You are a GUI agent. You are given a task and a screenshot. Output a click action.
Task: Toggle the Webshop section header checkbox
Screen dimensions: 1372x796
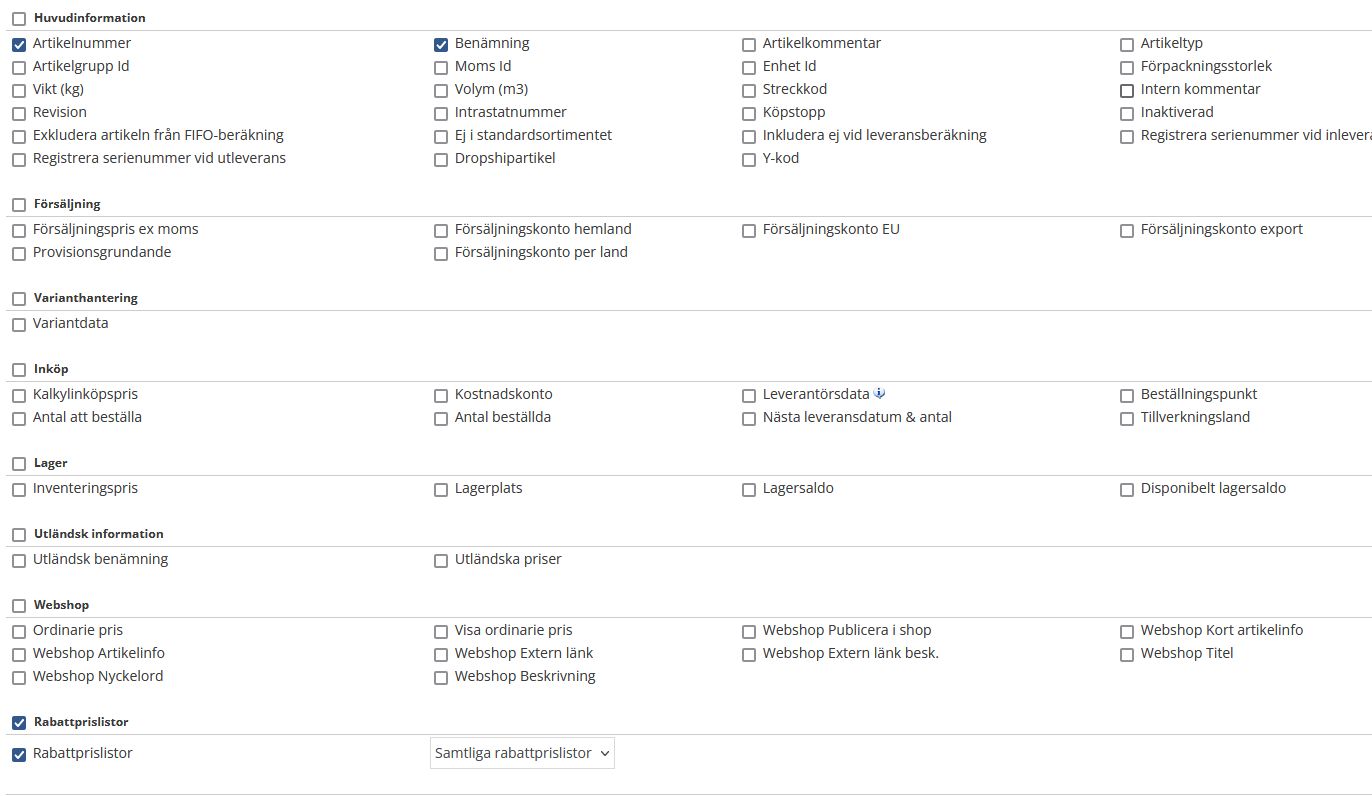tap(19, 606)
